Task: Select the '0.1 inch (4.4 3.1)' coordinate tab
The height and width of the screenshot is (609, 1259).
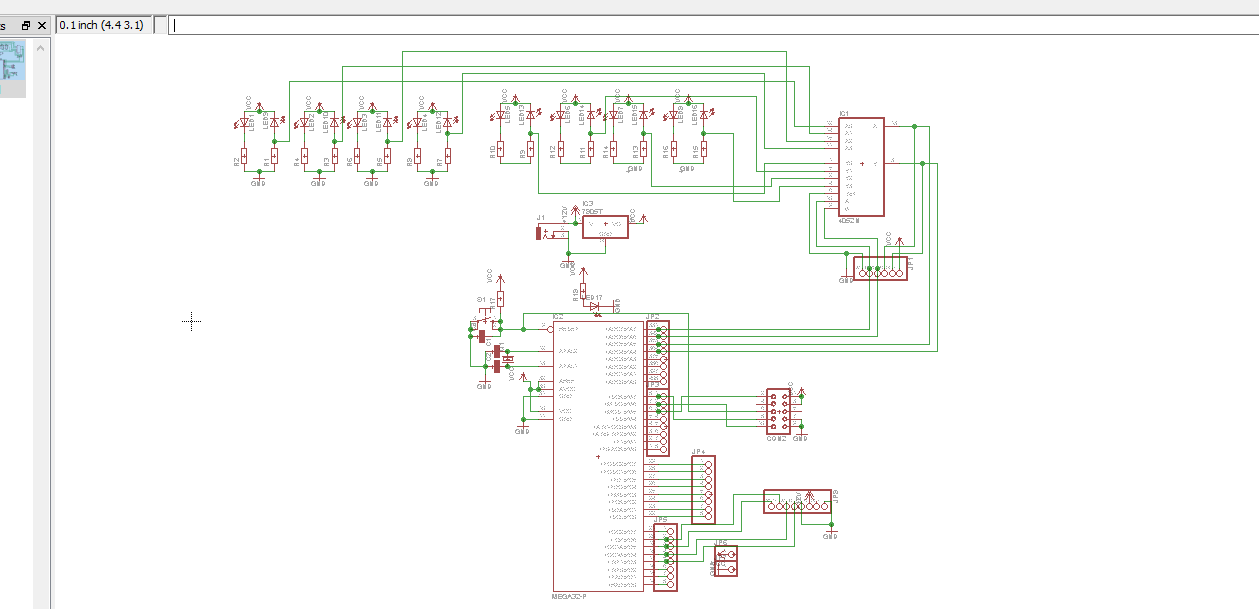Action: coord(104,24)
